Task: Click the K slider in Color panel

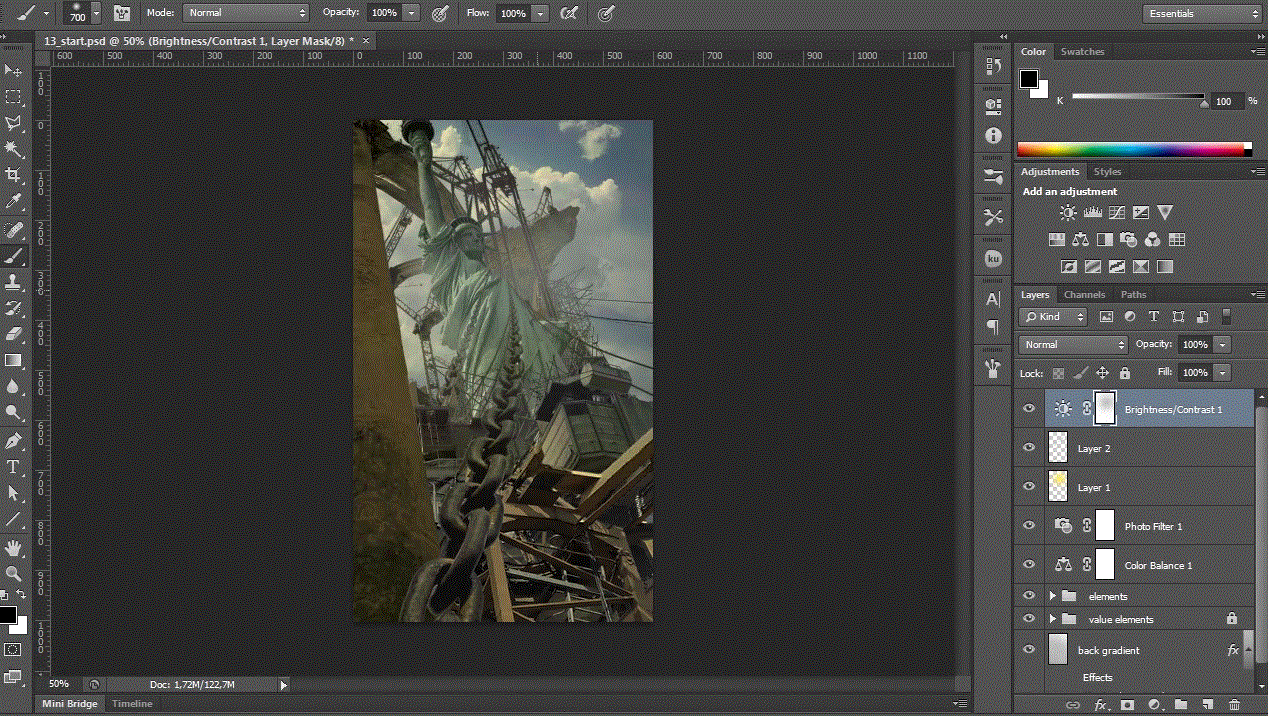Action: click(1138, 98)
